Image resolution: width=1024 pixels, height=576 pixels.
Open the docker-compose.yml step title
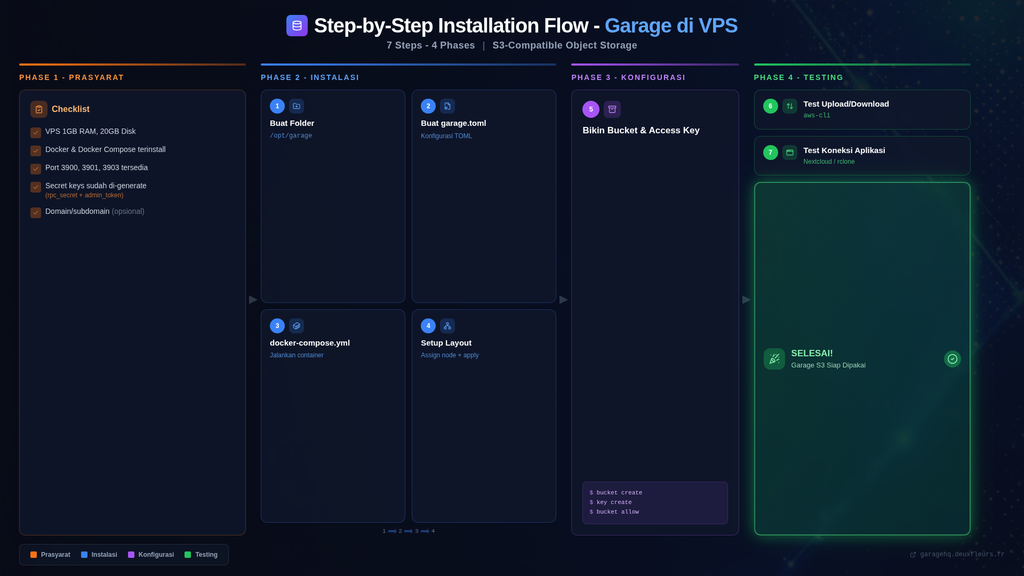(310, 342)
